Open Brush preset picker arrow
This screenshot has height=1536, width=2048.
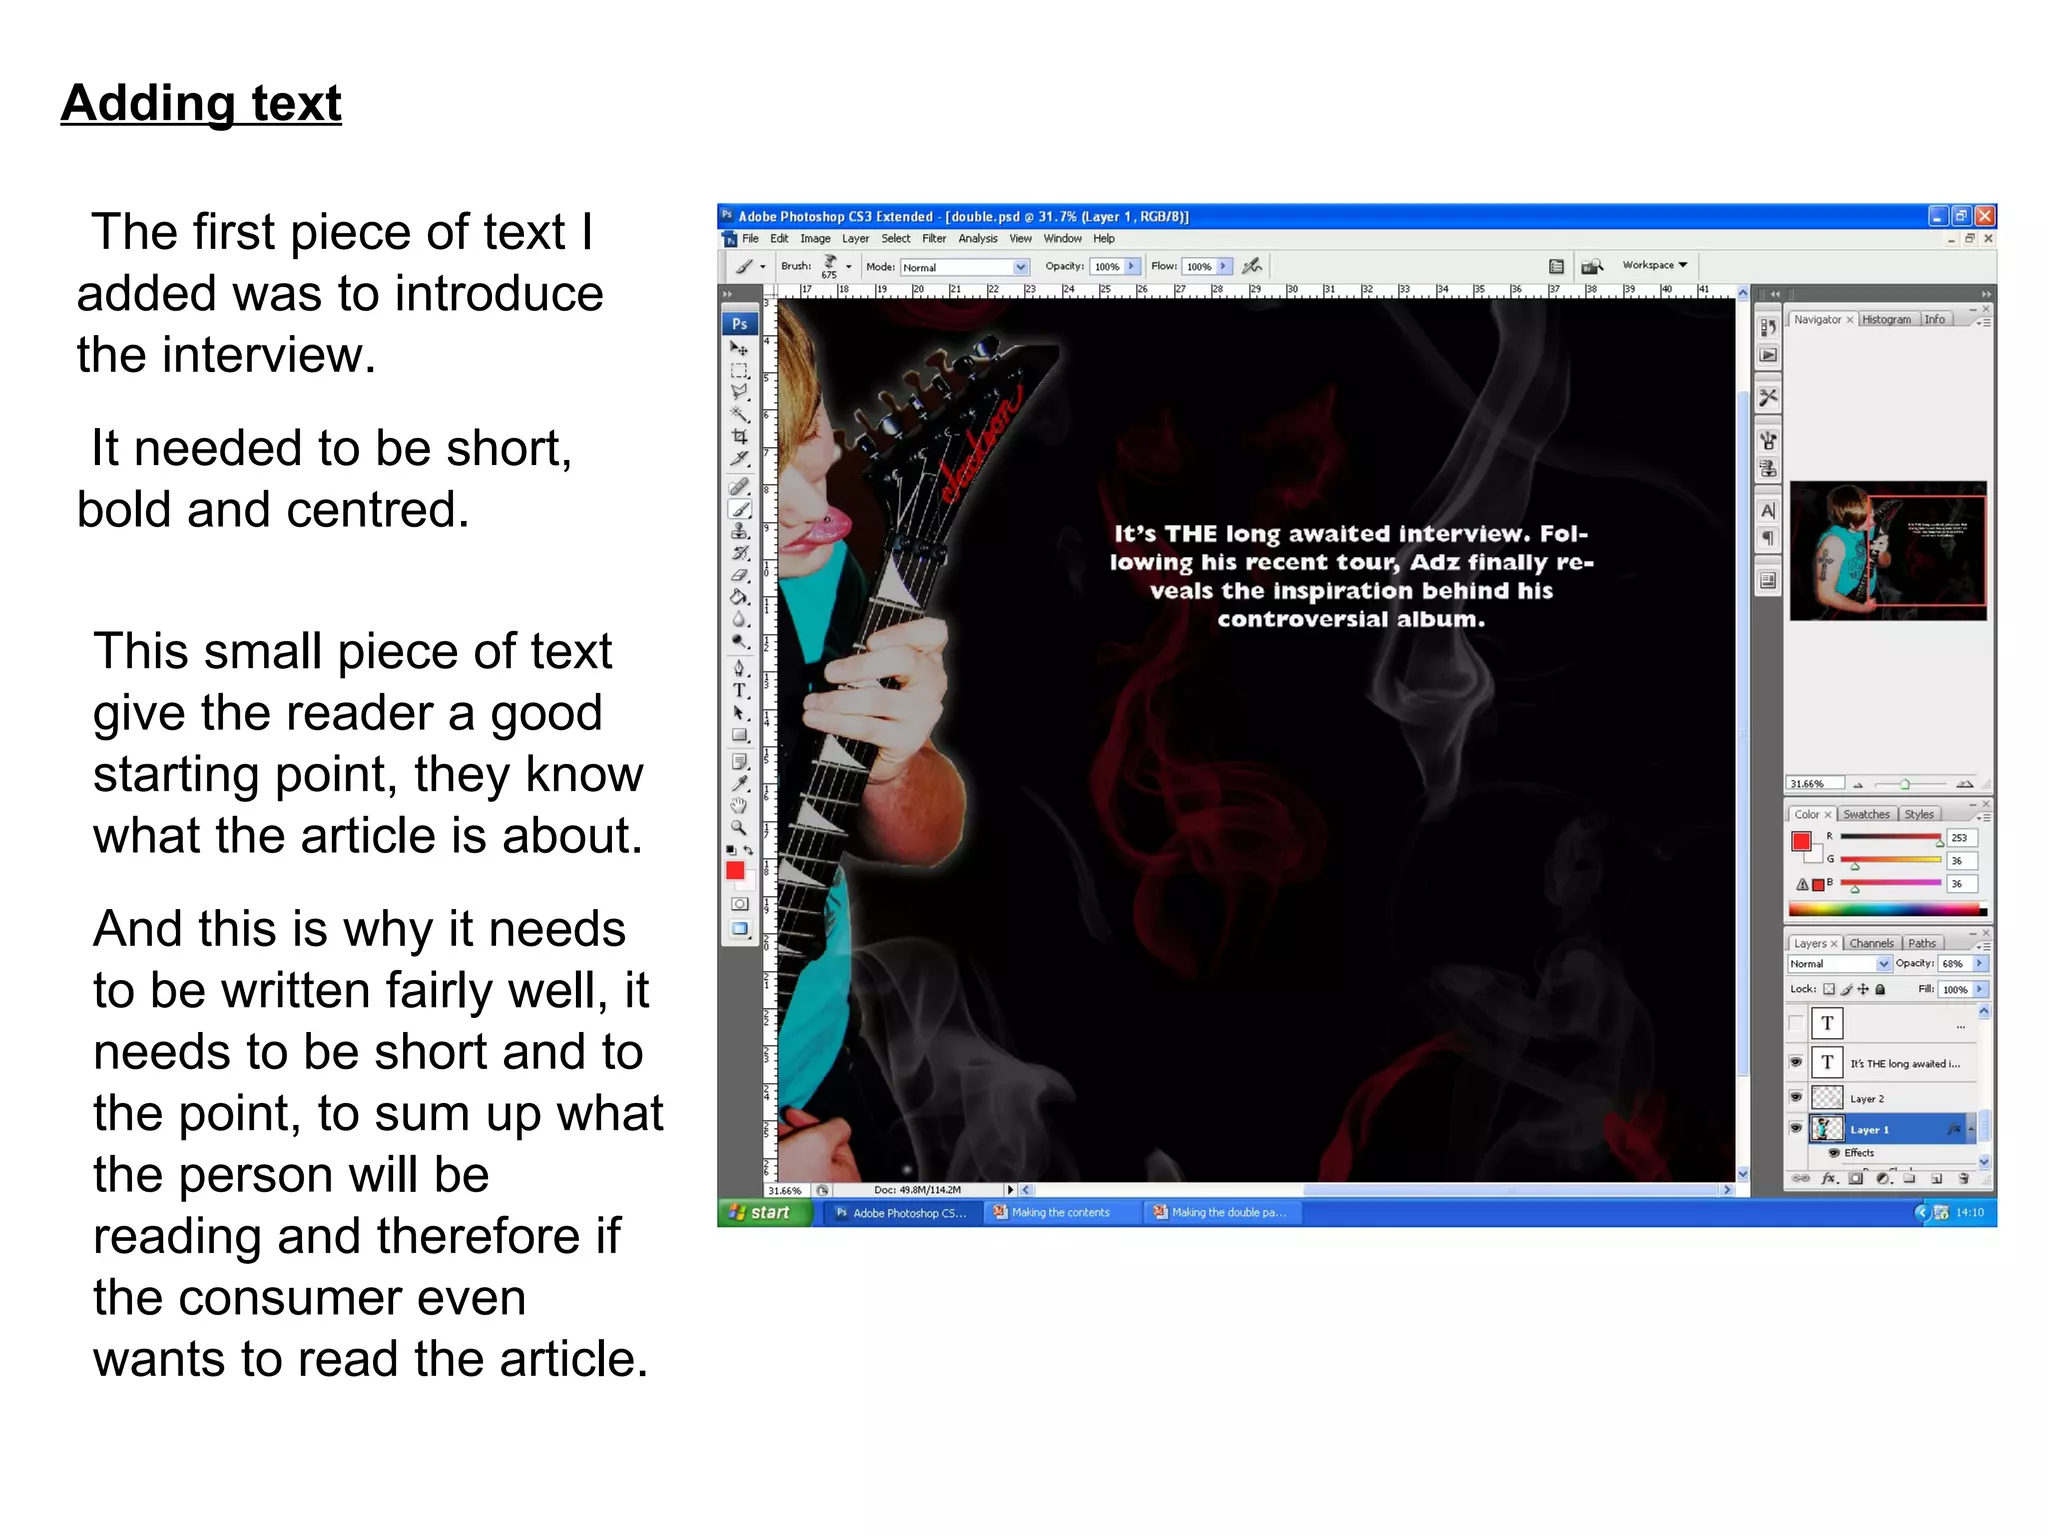point(849,267)
